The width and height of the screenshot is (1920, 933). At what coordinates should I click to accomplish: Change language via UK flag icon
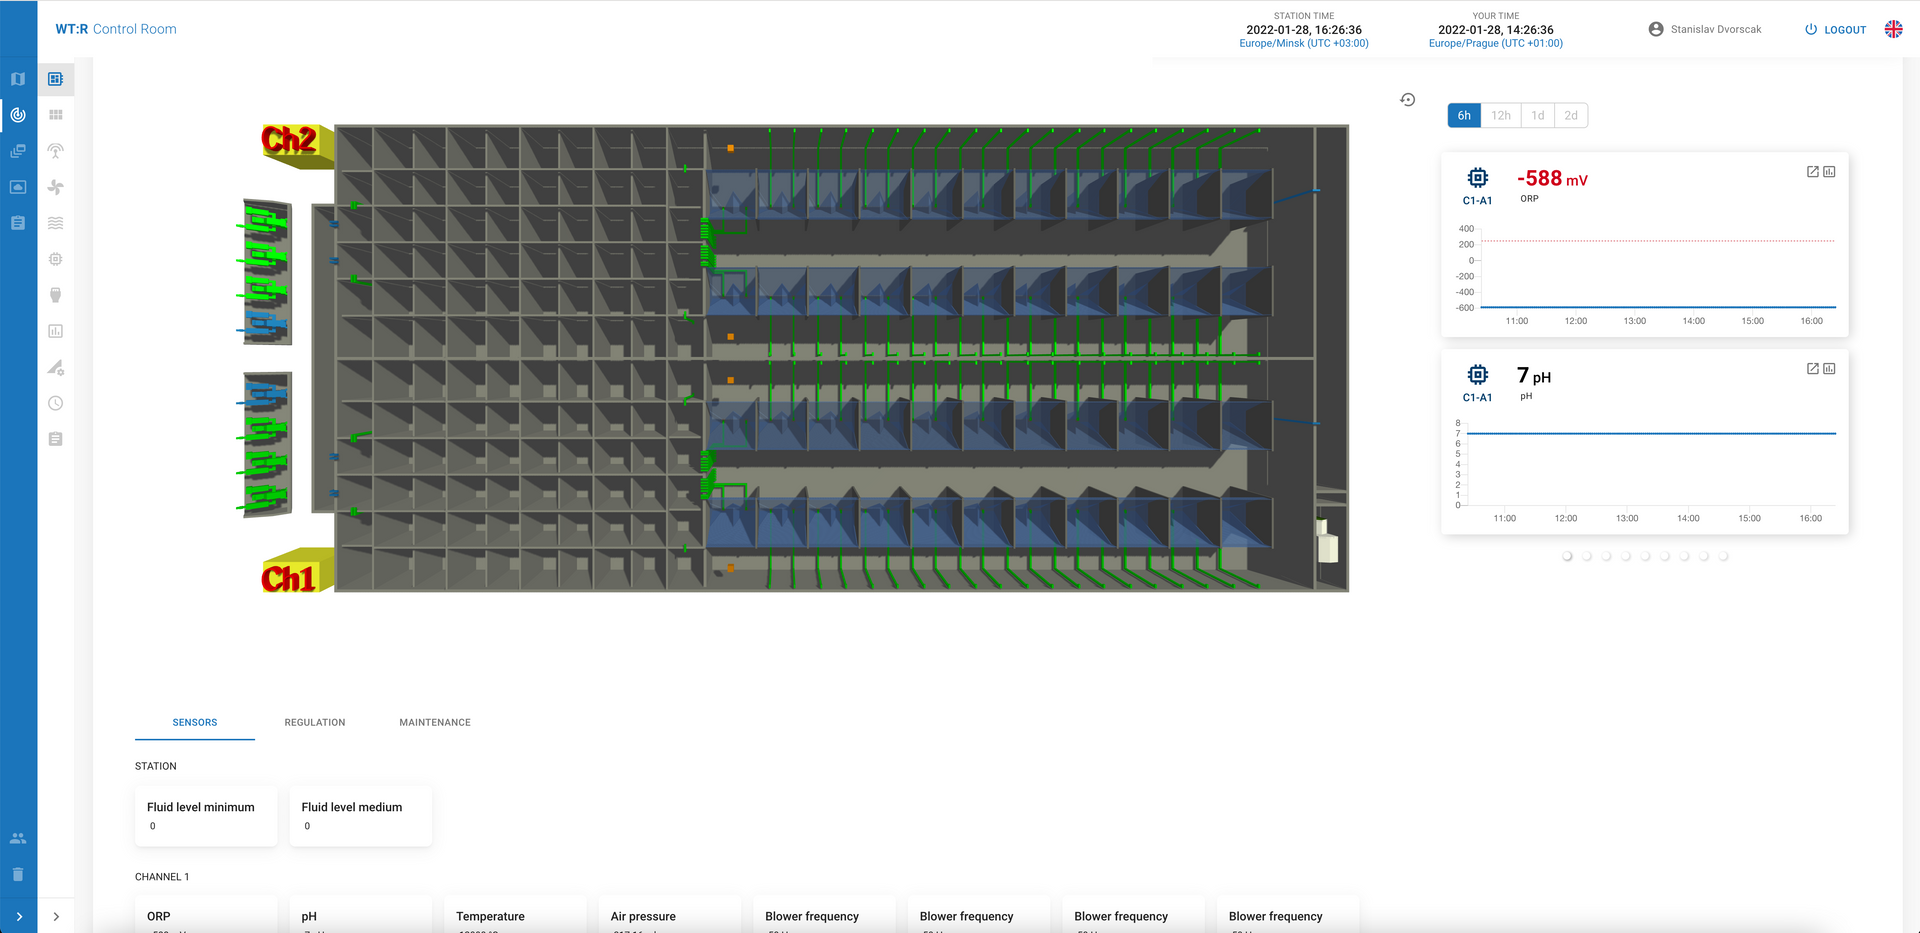click(1894, 29)
